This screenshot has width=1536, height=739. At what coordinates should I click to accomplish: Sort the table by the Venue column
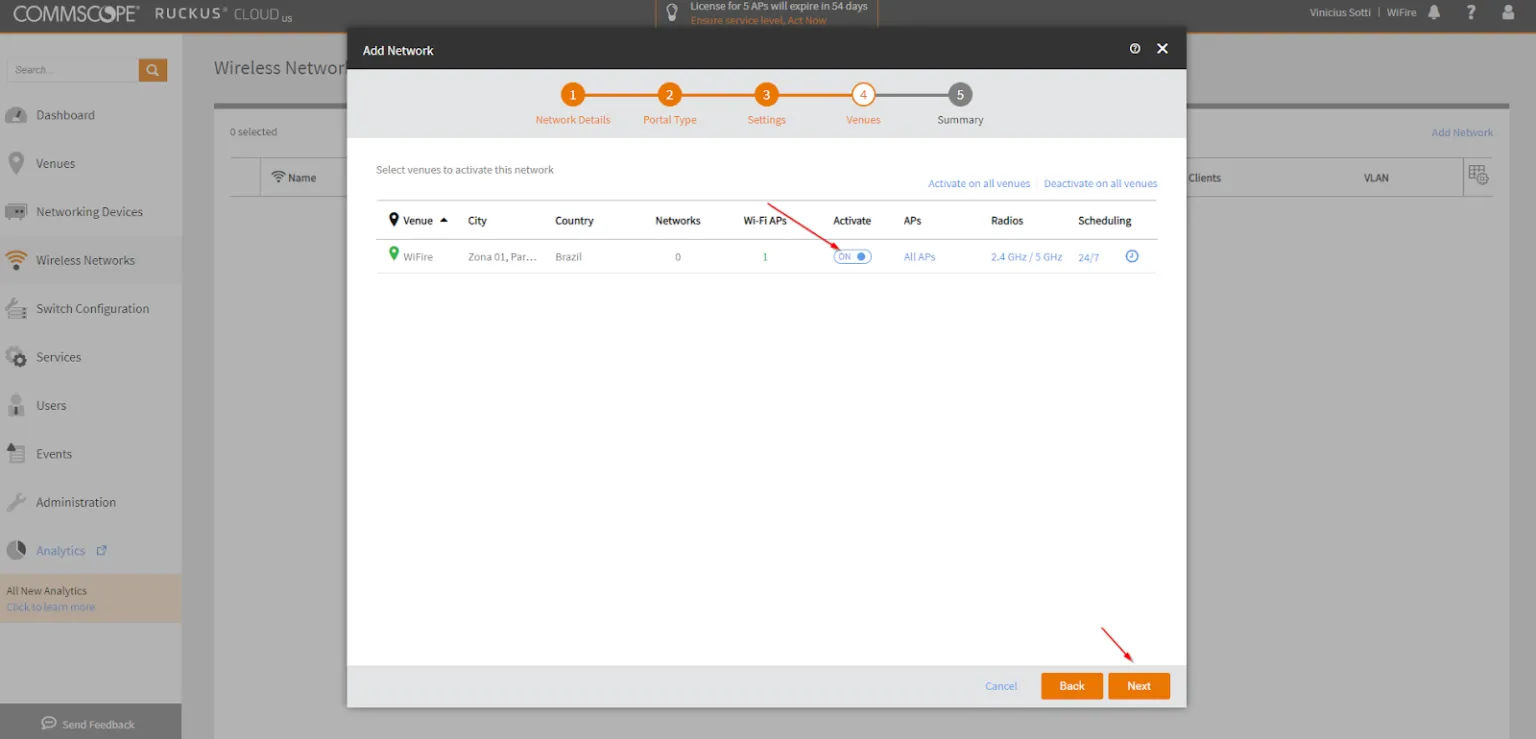[x=418, y=220]
